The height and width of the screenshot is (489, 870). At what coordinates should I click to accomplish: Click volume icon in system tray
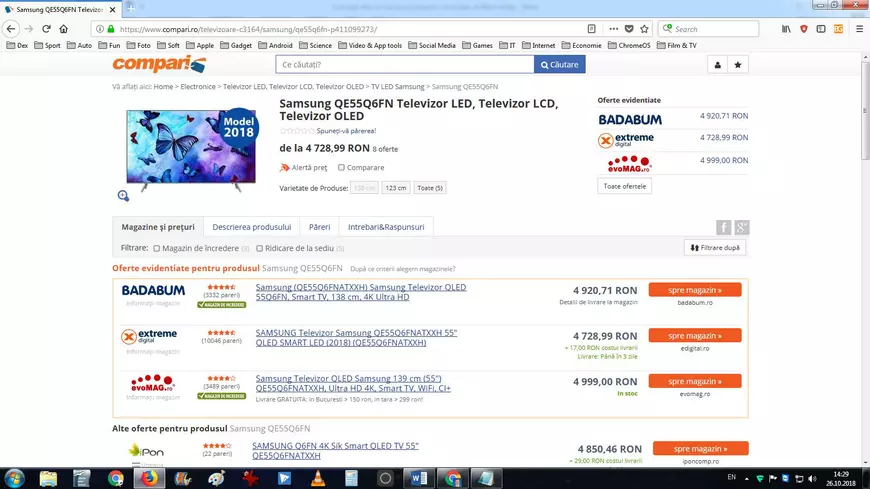pos(812,478)
